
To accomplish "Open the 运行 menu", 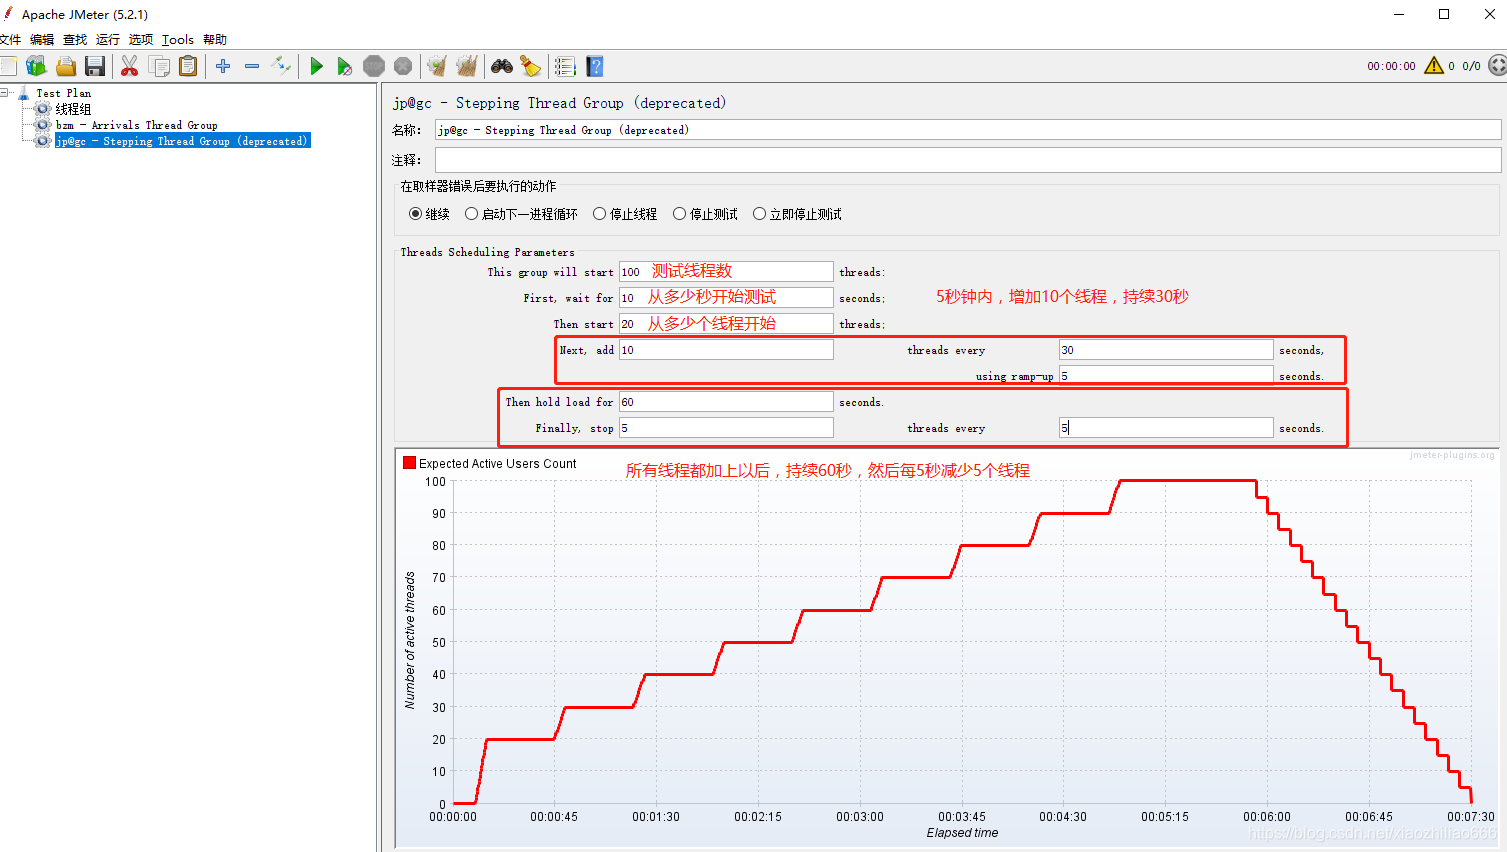I will click(x=108, y=40).
